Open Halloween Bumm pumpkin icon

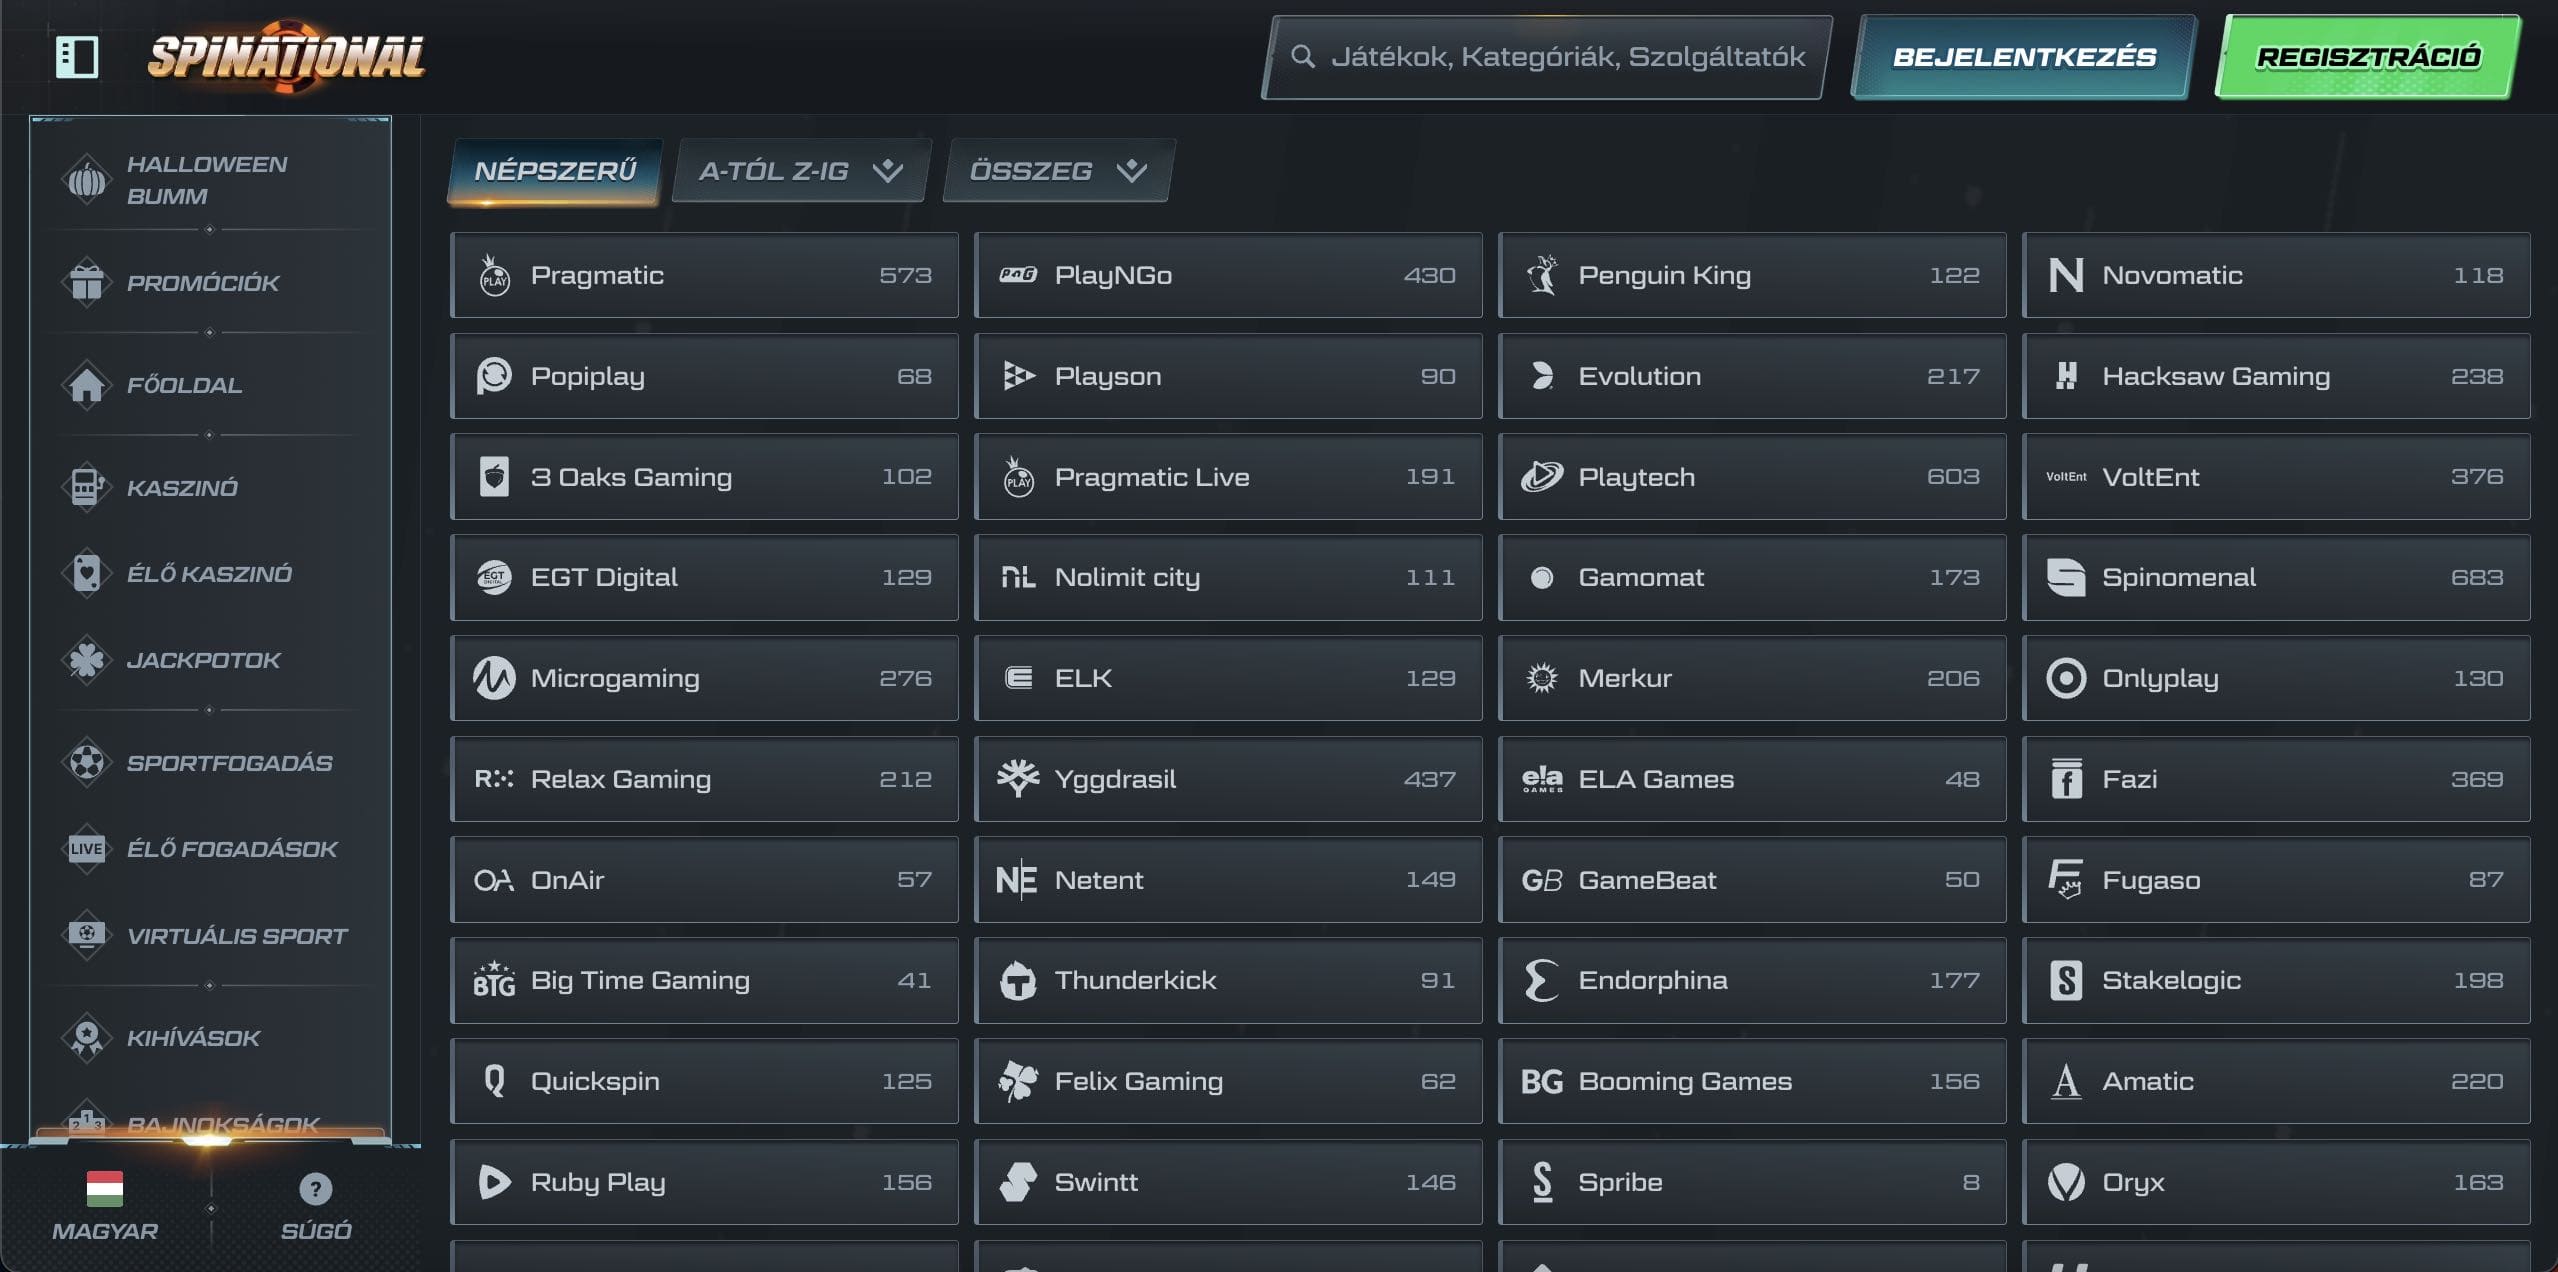click(87, 180)
